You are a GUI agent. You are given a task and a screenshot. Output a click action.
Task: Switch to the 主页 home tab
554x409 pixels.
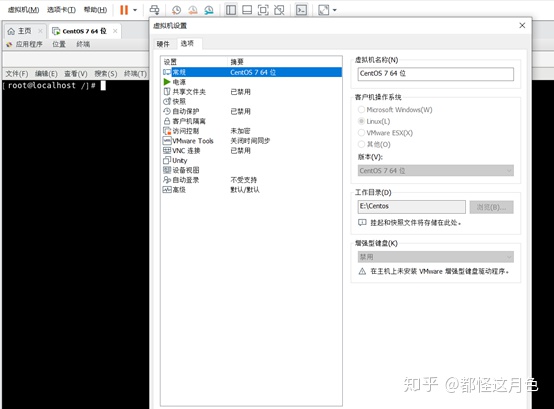tap(24, 31)
